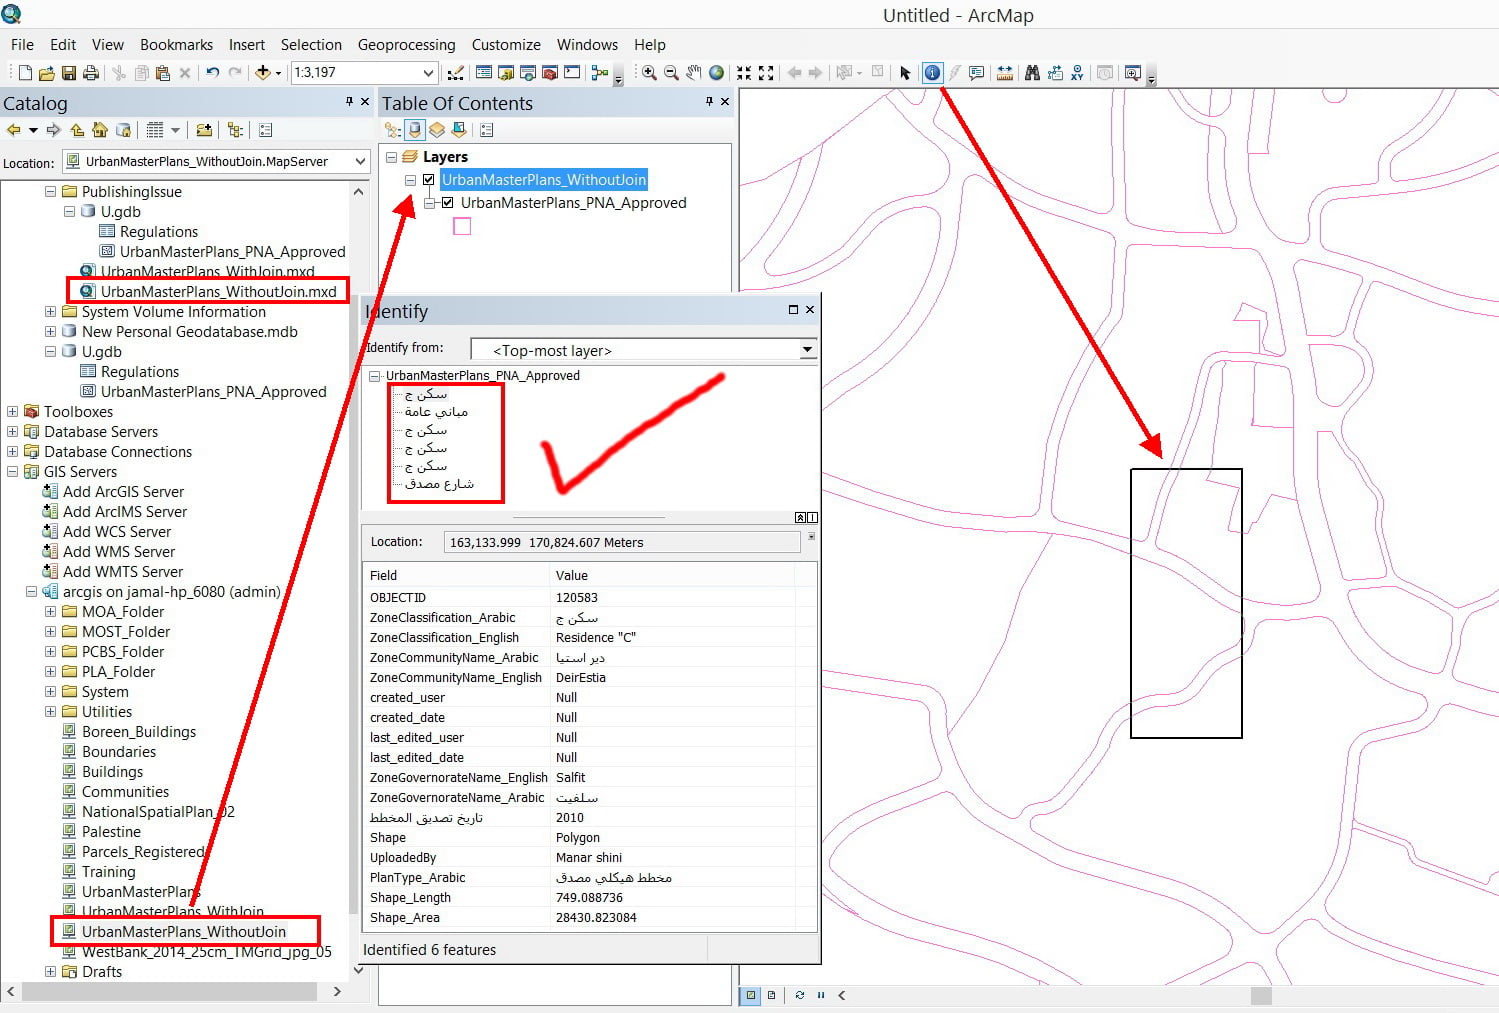Select شارع مصدق feature in Identify list
The width and height of the screenshot is (1499, 1013).
click(439, 484)
